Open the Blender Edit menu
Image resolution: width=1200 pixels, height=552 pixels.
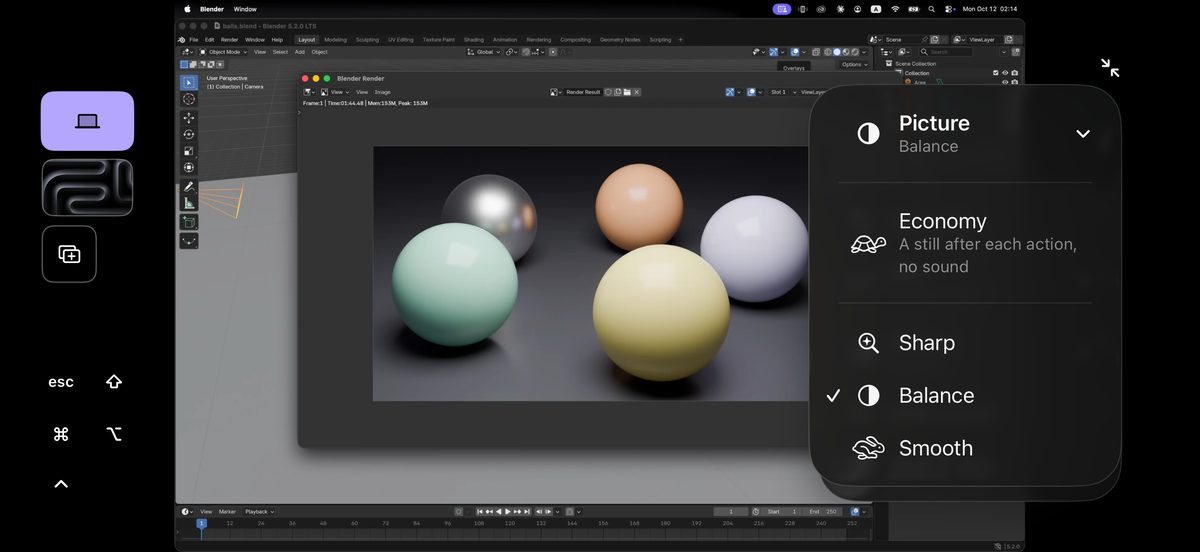click(x=209, y=40)
